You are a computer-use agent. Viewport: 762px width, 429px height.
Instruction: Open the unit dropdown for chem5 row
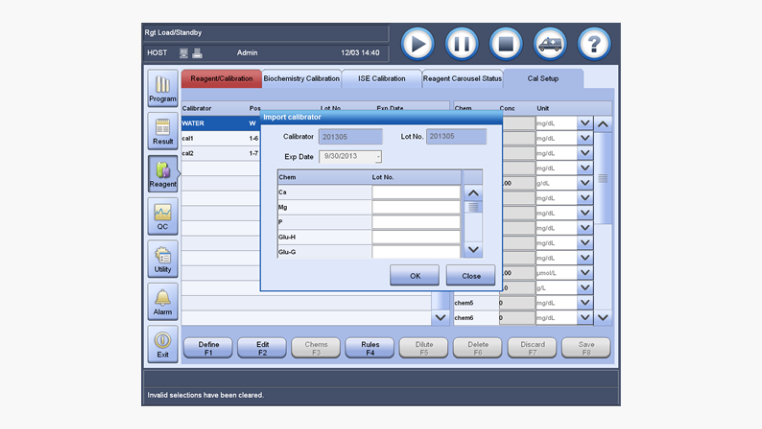pos(585,303)
